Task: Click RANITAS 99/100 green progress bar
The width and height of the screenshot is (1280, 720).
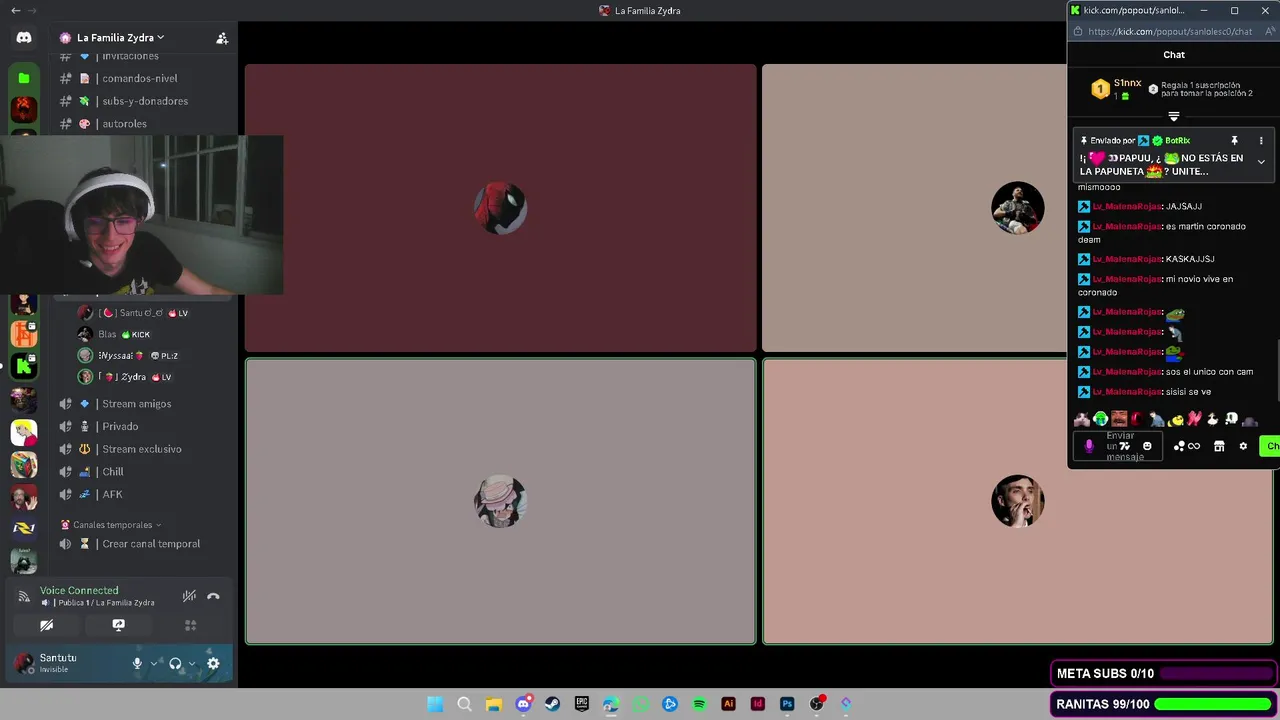Action: [1212, 704]
